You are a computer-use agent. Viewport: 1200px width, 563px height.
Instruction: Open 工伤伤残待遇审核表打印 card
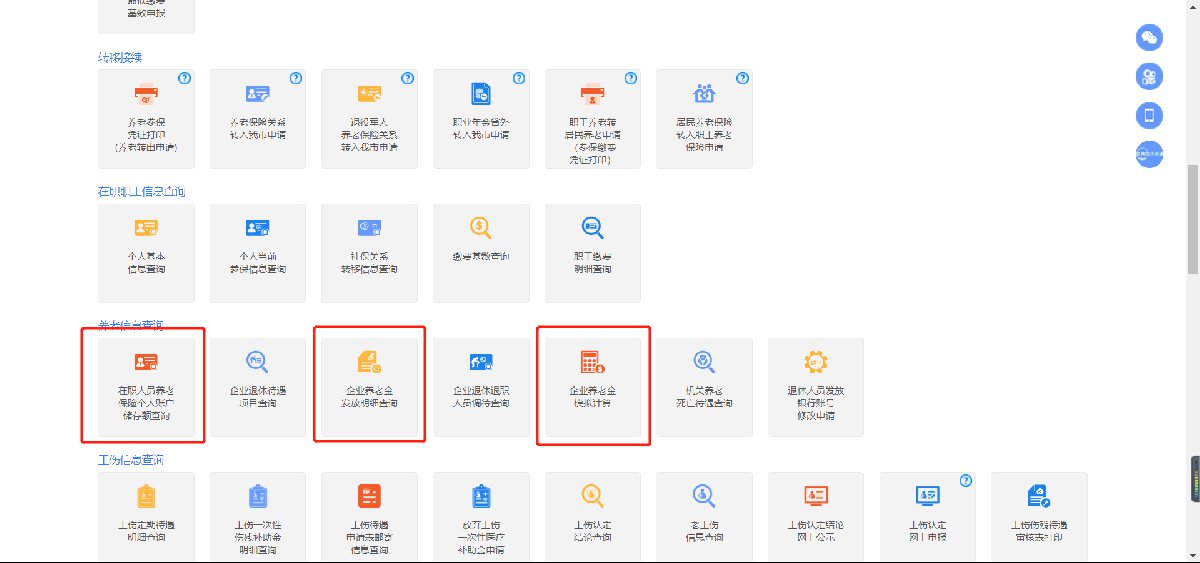1039,515
